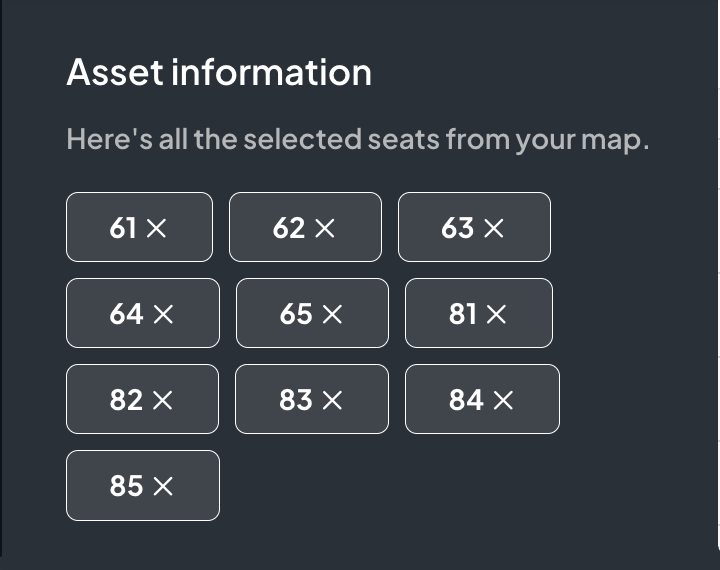Image resolution: width=720 pixels, height=570 pixels.
Task: Click the number 63 on its chip
Action: [458, 229]
